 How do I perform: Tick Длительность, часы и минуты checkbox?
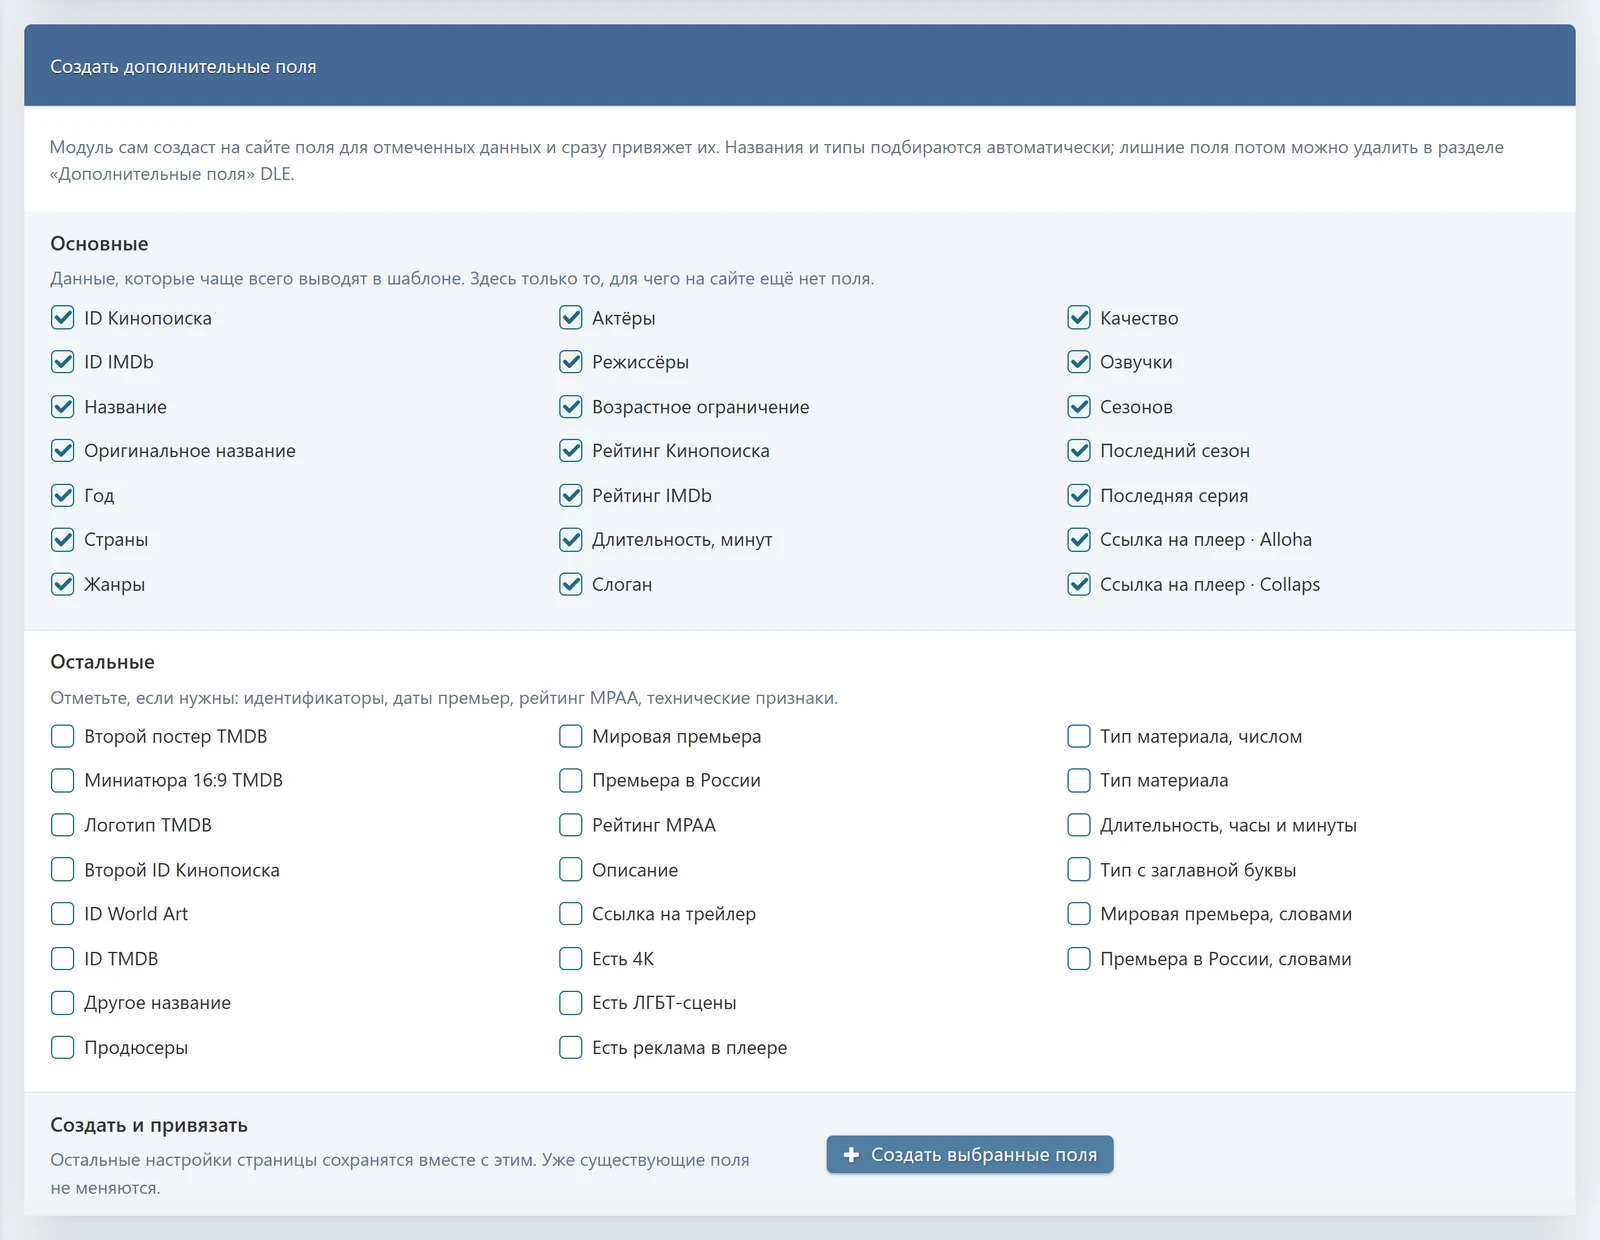(1079, 825)
